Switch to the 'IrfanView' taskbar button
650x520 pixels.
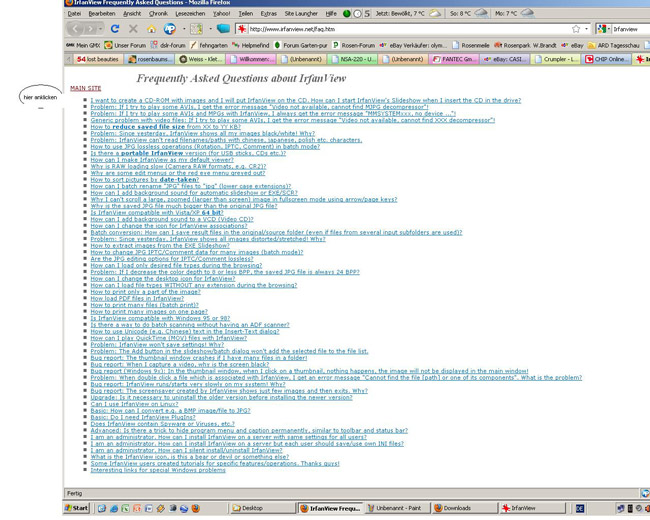[532, 508]
